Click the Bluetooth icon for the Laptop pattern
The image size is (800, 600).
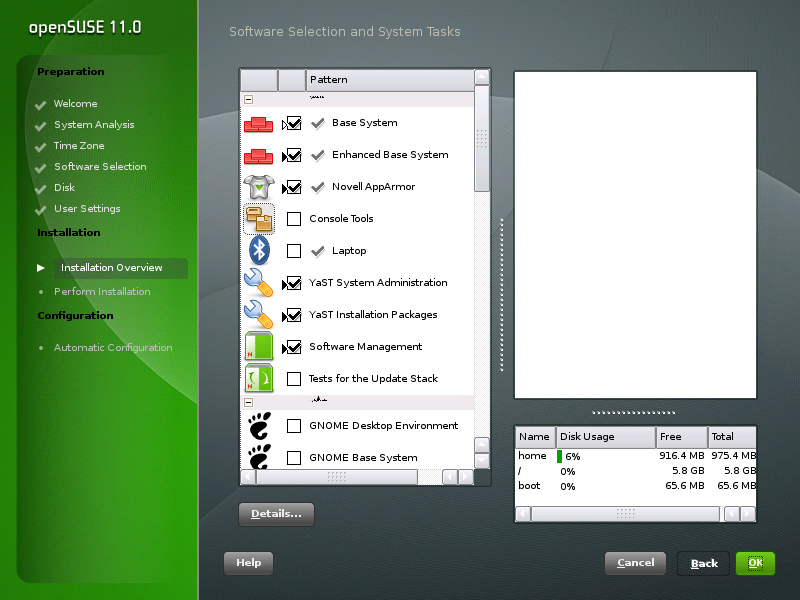coord(259,251)
